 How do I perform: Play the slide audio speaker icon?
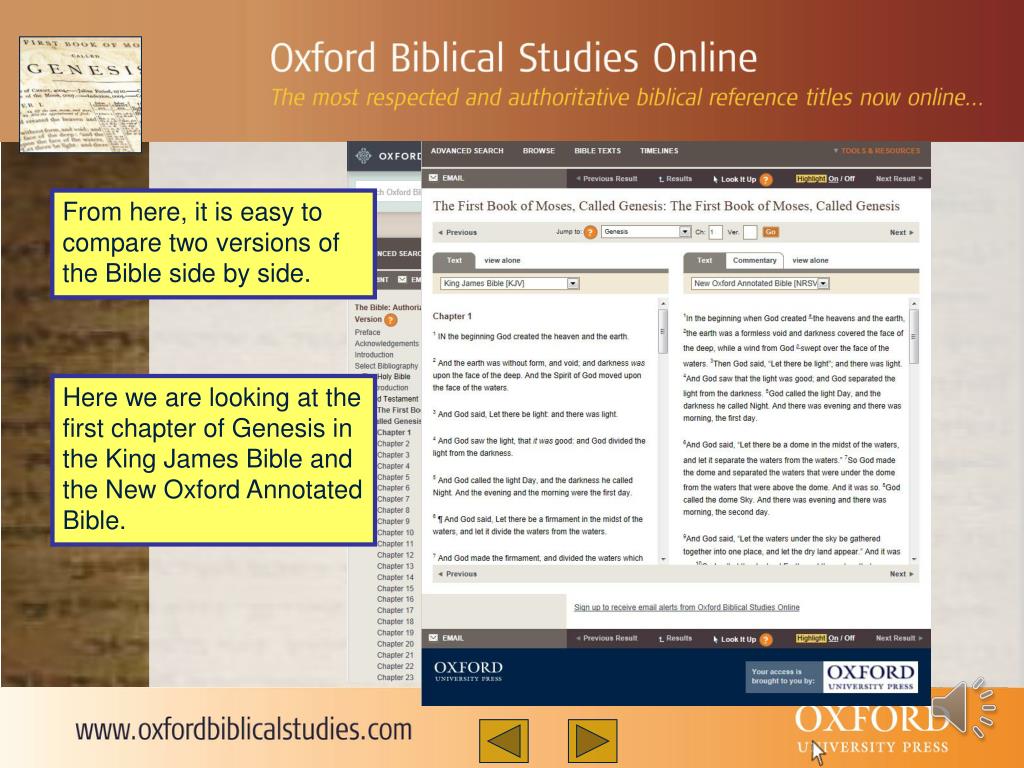[963, 709]
